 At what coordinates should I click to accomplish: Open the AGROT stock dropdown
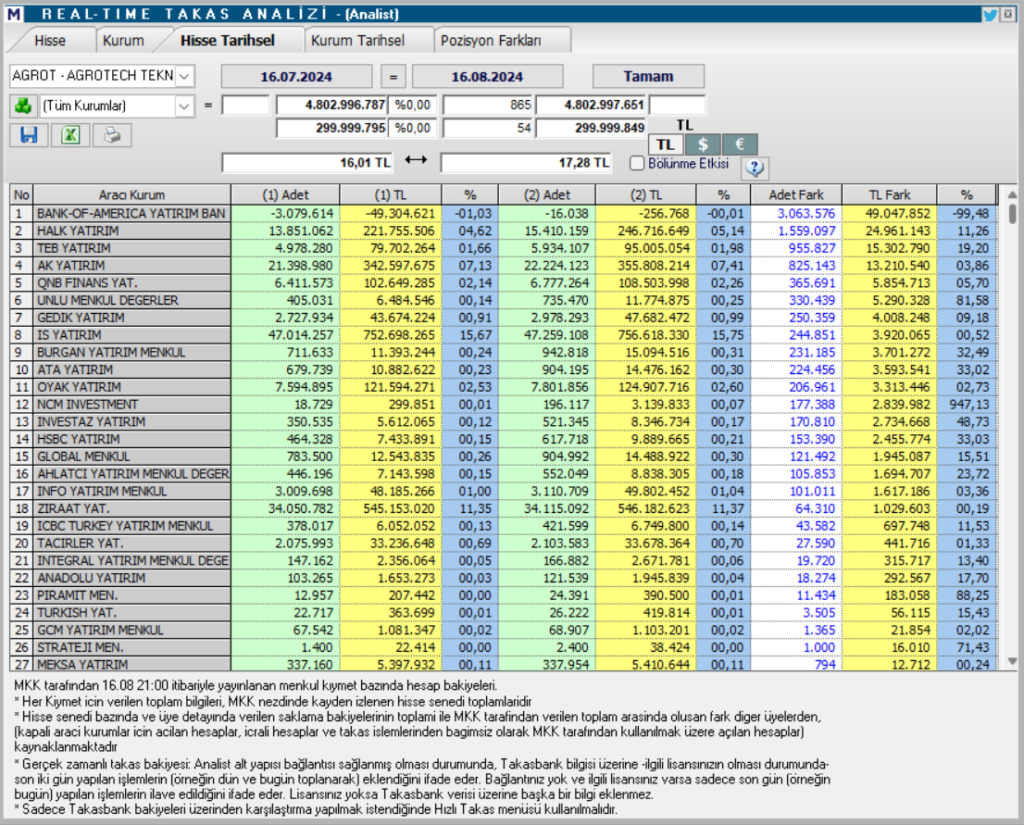[184, 76]
